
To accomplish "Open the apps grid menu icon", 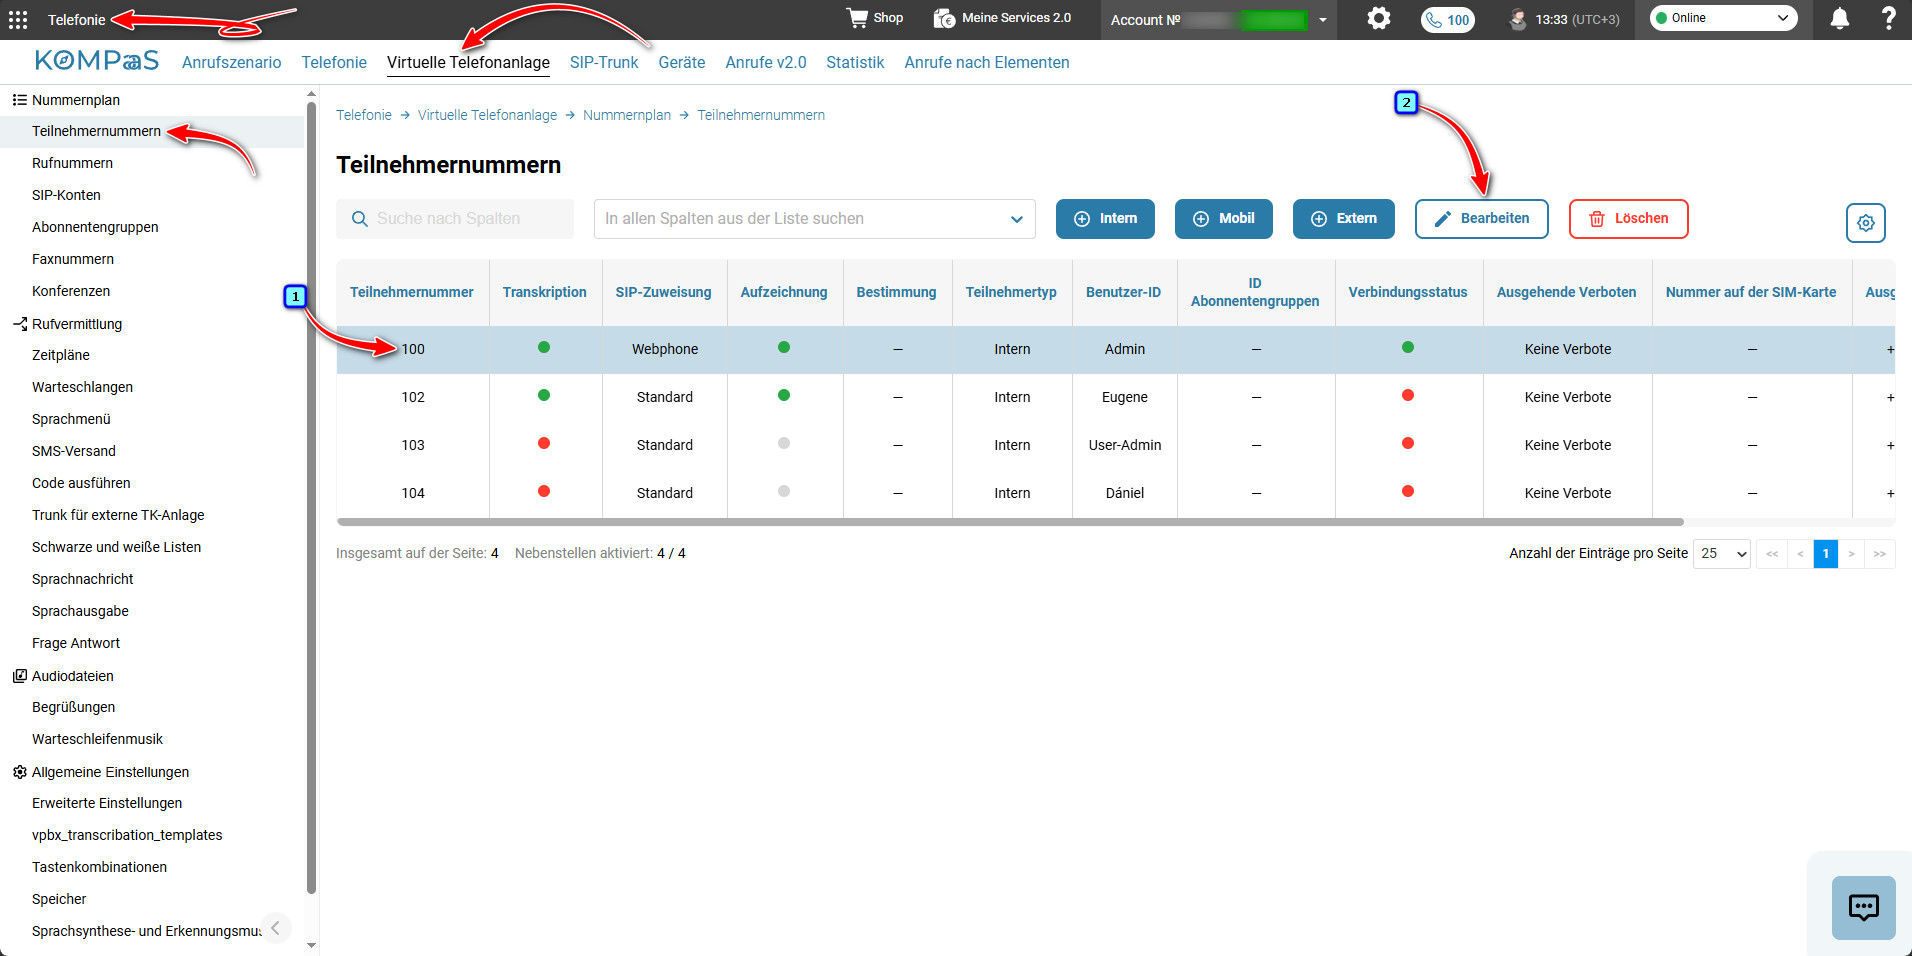I will click(x=18, y=20).
